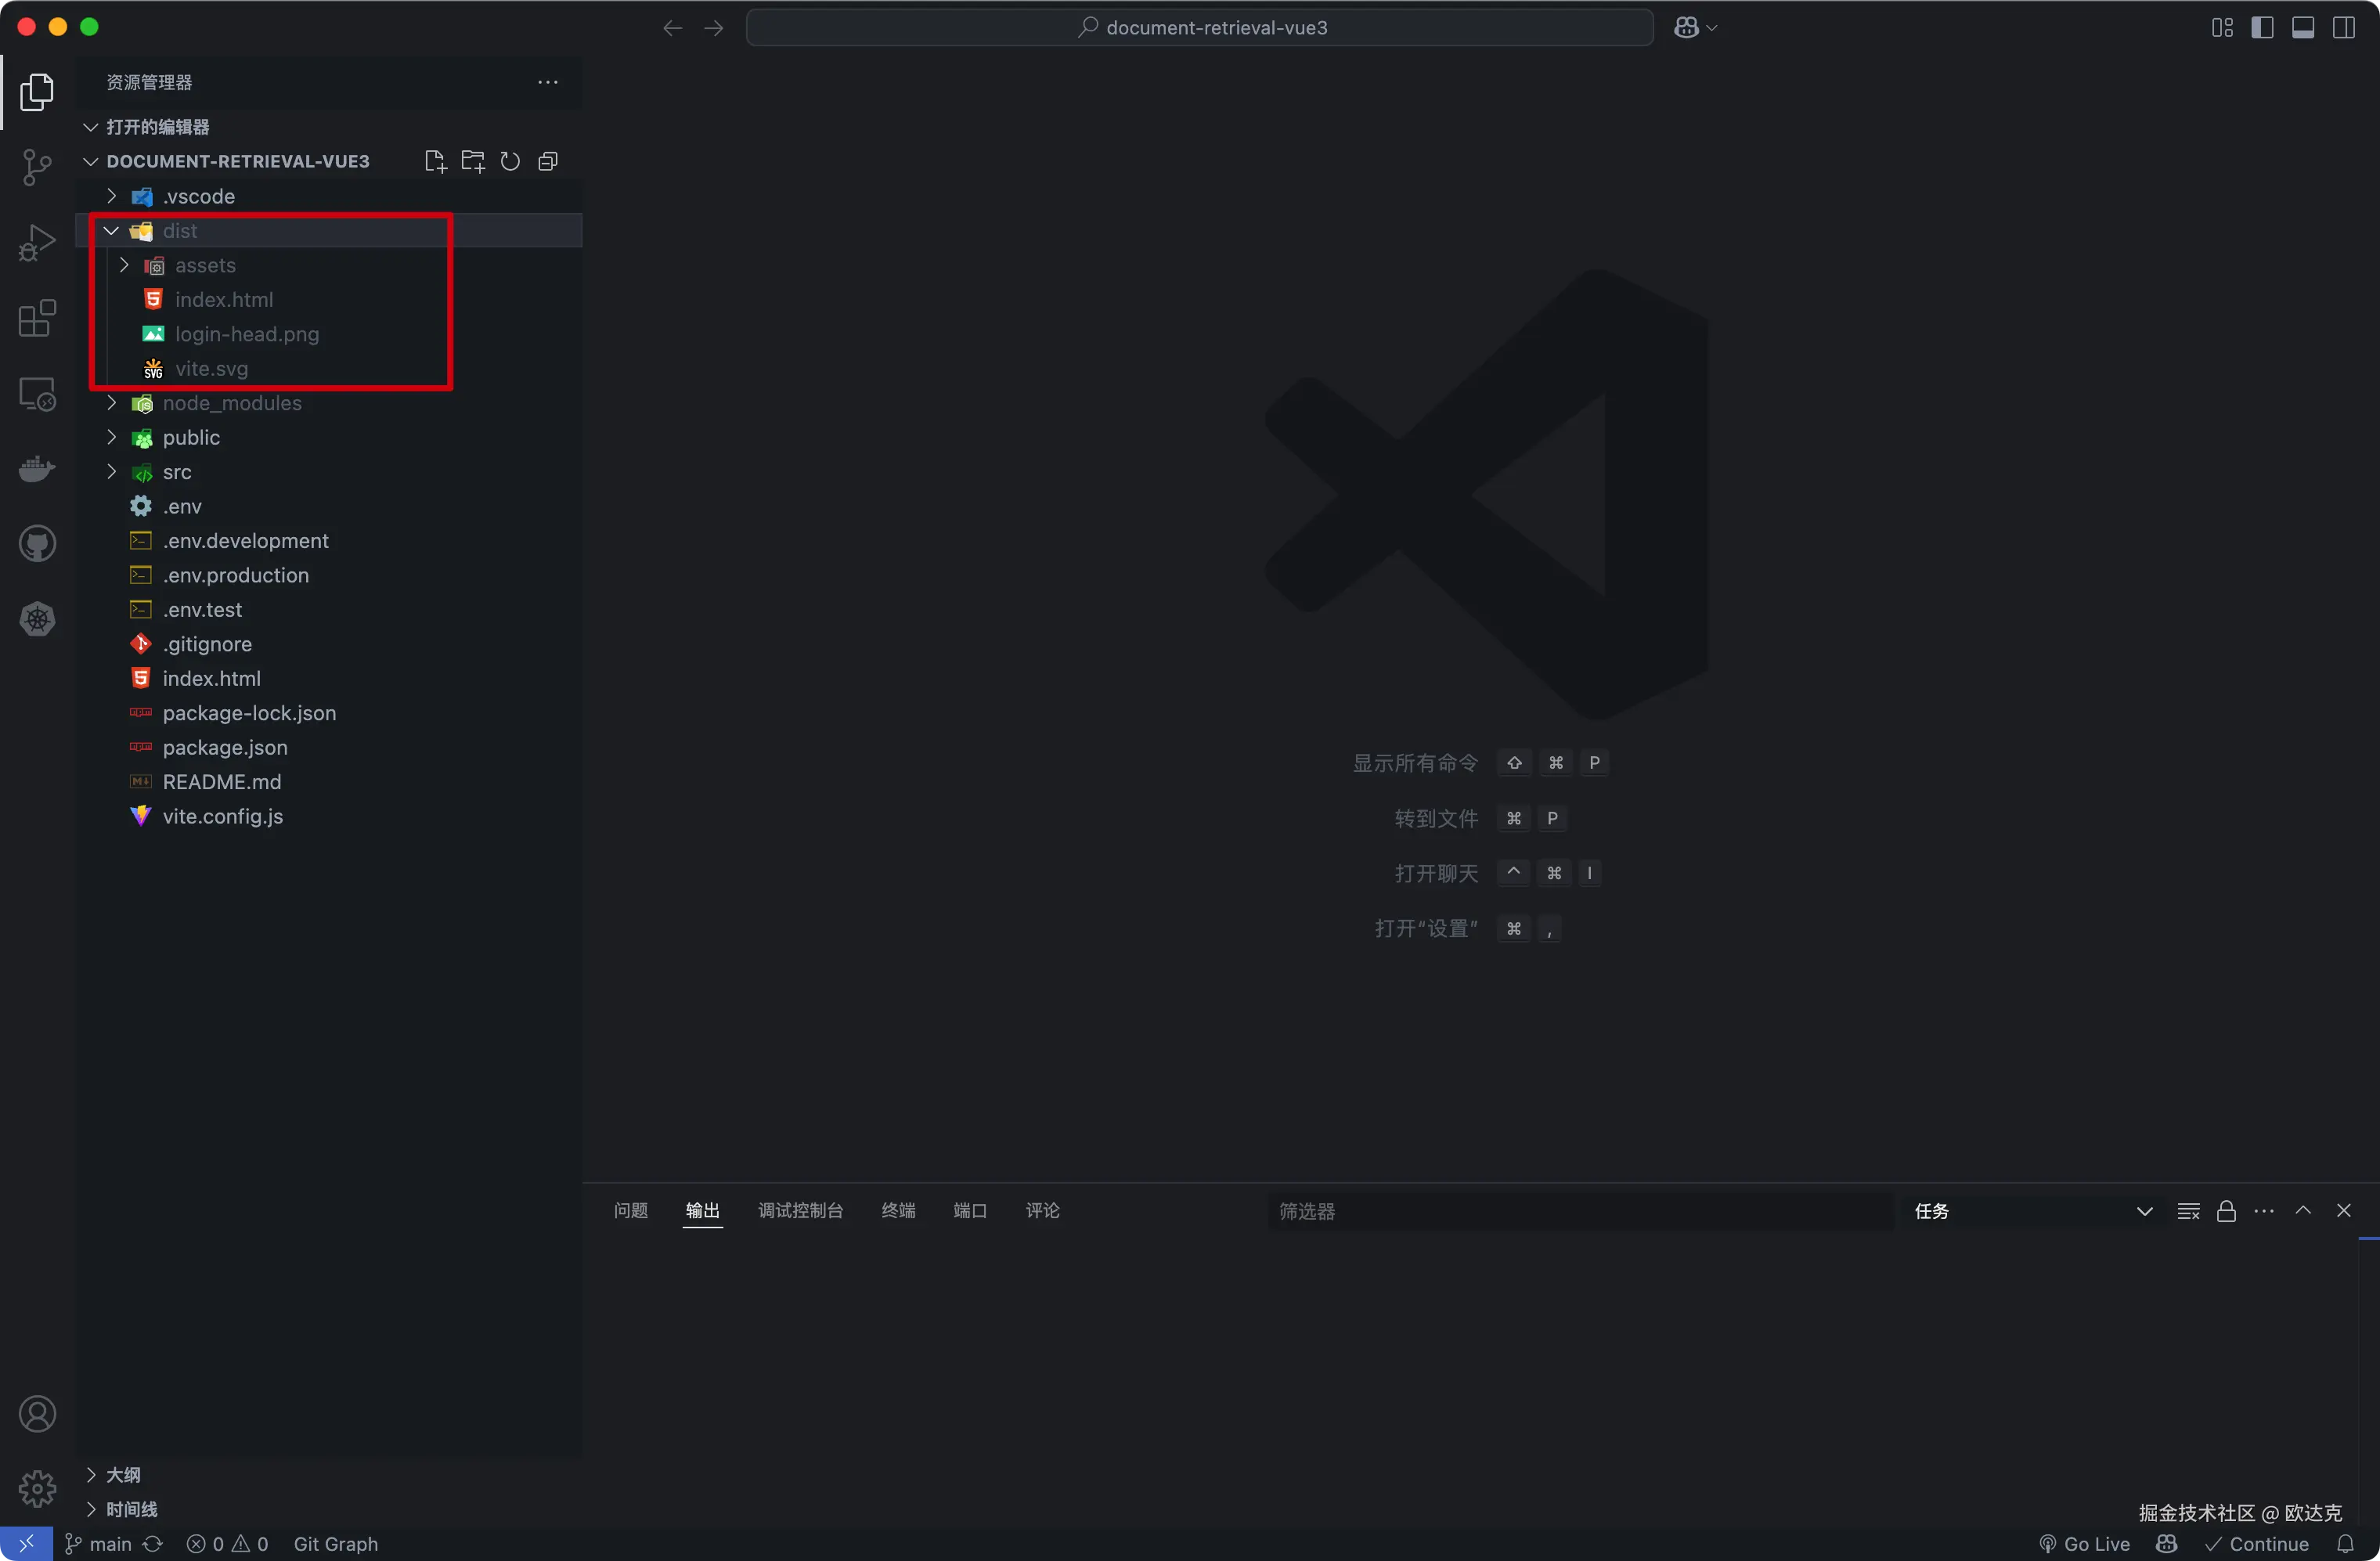
Task: Toggle the primary side bar visibility
Action: (x=2262, y=28)
